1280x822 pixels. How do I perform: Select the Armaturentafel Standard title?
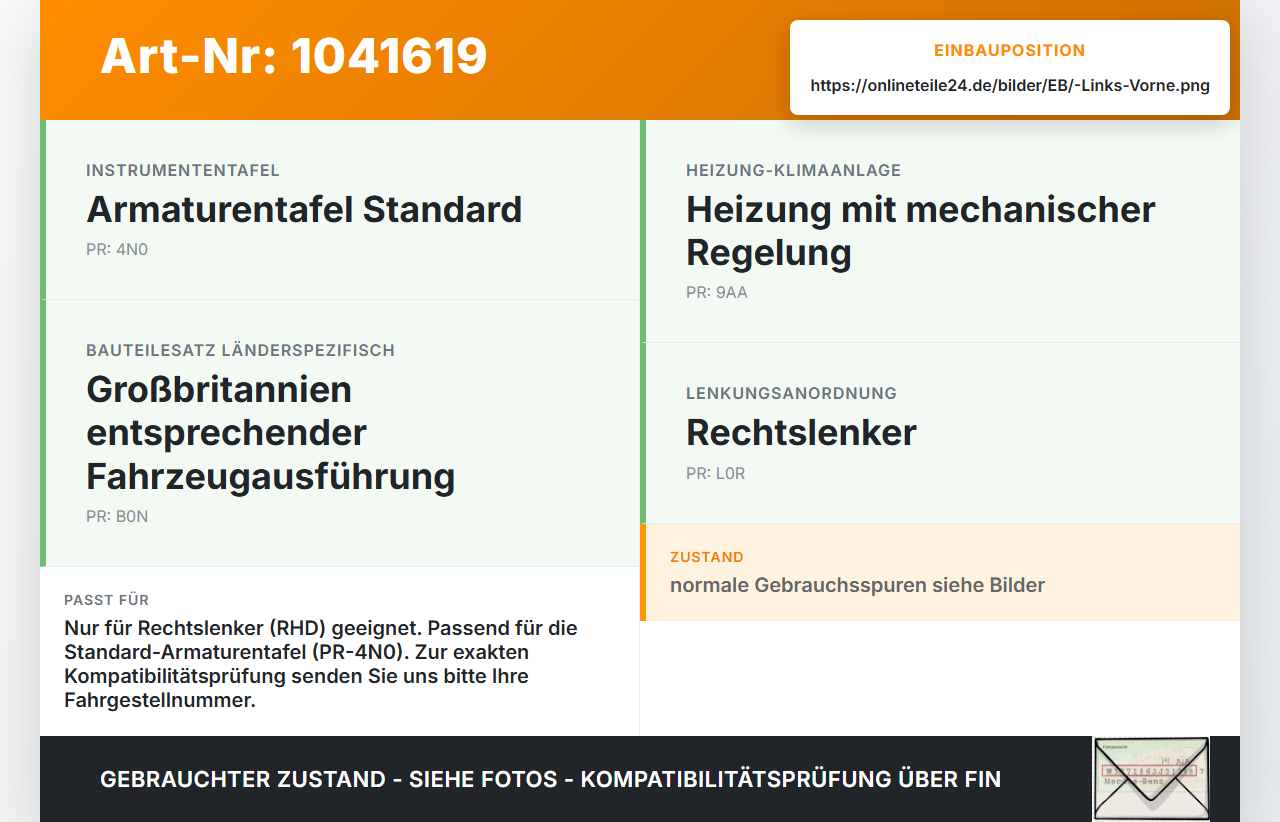click(x=304, y=210)
